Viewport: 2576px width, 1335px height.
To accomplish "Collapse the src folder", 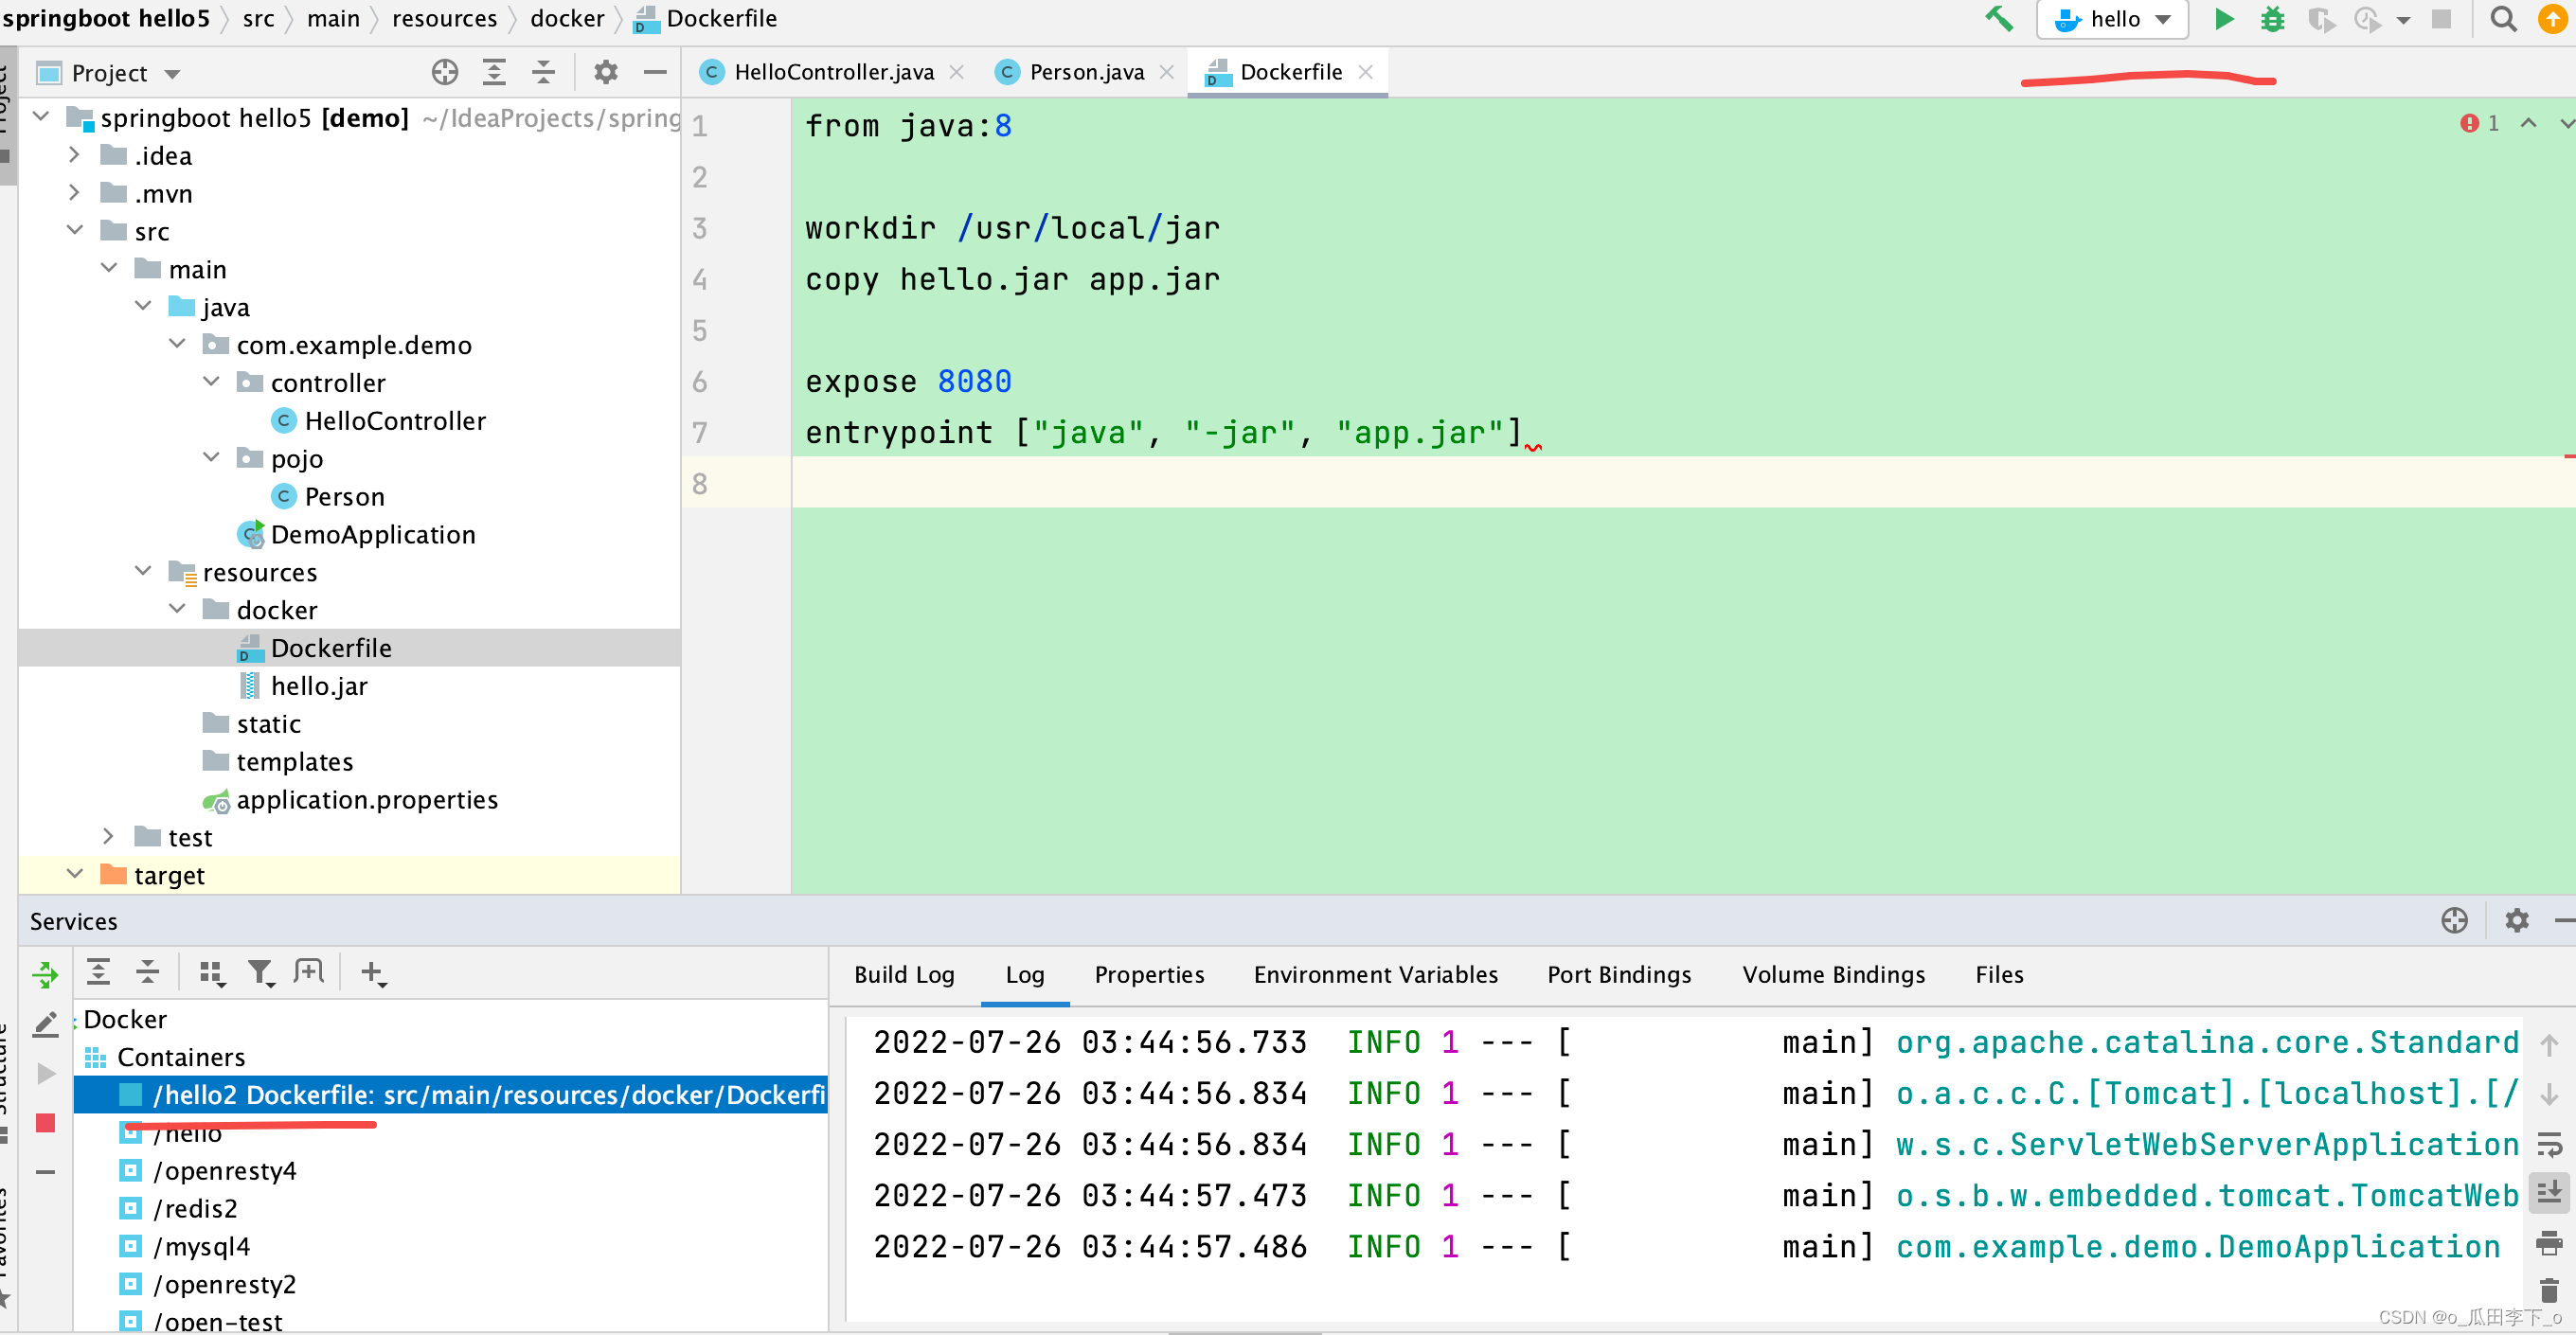I will (75, 231).
